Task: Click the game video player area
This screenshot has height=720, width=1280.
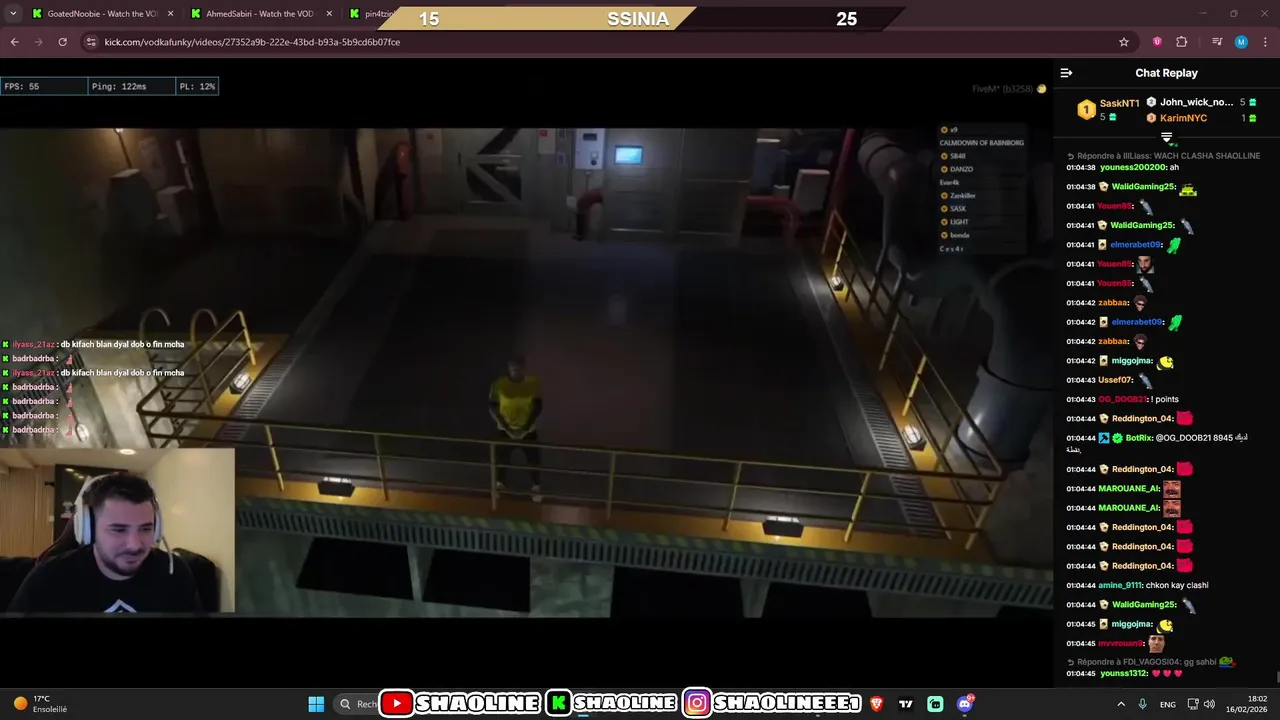Action: click(x=526, y=370)
